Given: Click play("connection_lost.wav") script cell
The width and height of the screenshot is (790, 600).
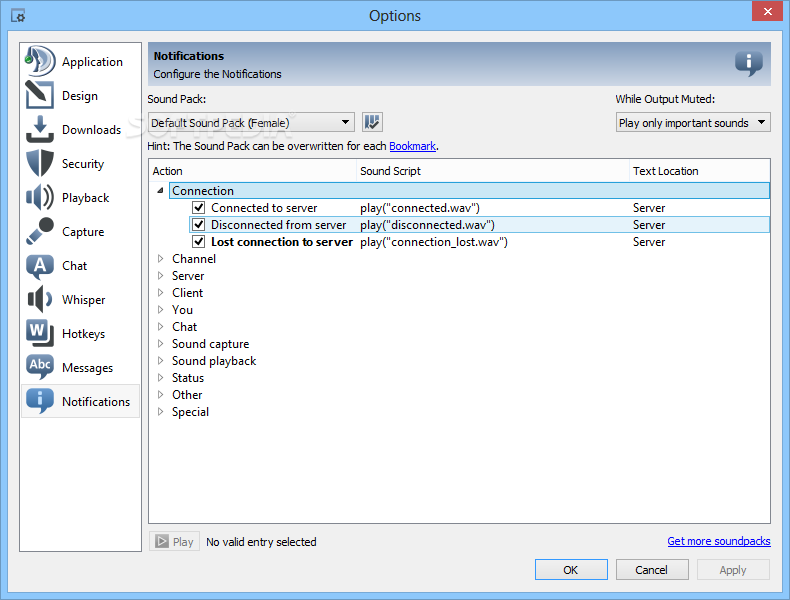Looking at the screenshot, I should [x=434, y=242].
